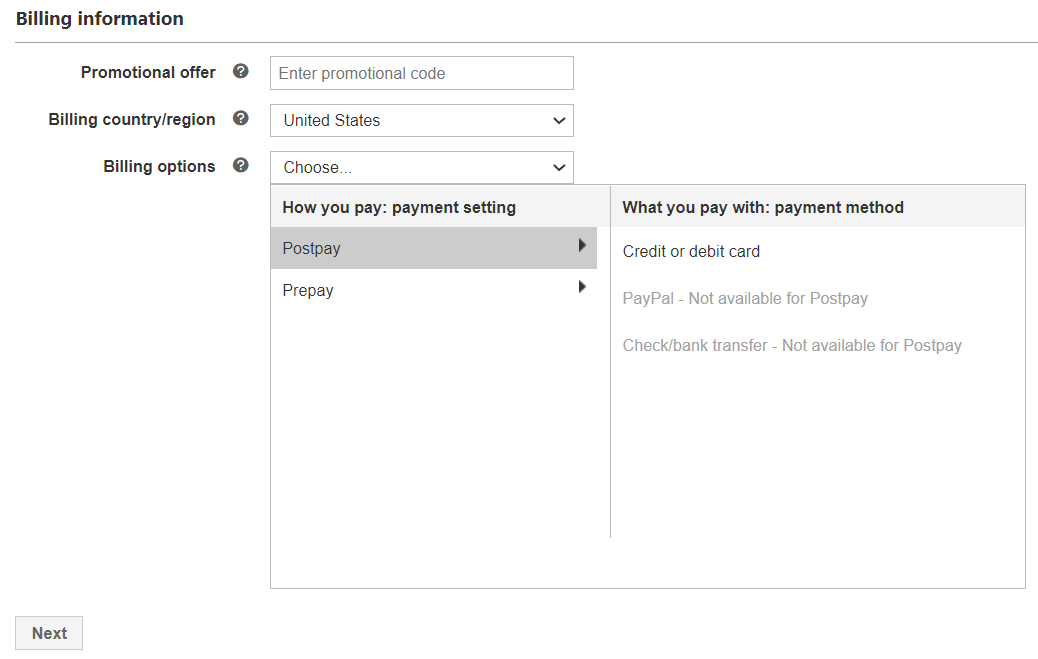Viewport: 1038px width, 659px height.
Task: Click into the Enter promotional code field
Action: [x=421, y=73]
